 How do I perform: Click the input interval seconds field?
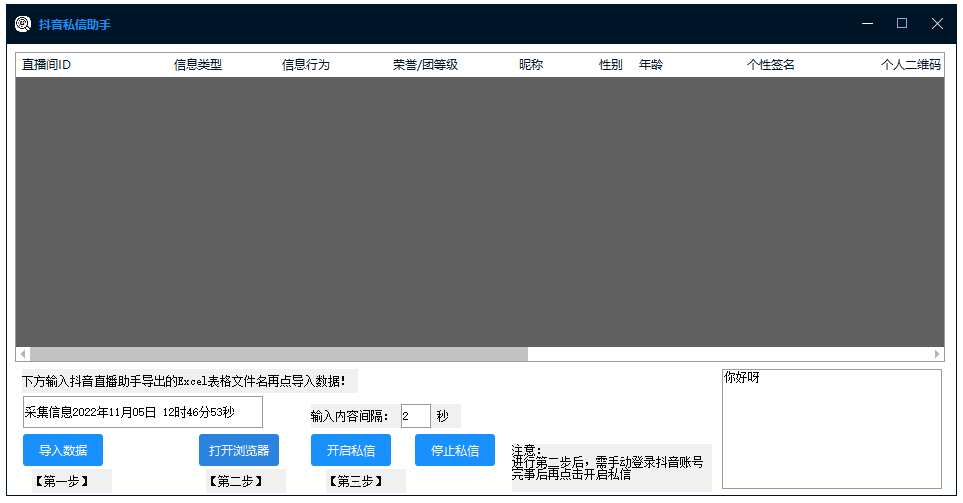point(415,416)
